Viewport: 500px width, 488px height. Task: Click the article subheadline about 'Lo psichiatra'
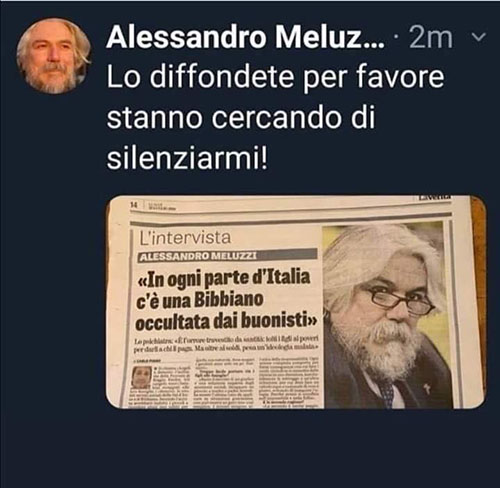tap(226, 345)
